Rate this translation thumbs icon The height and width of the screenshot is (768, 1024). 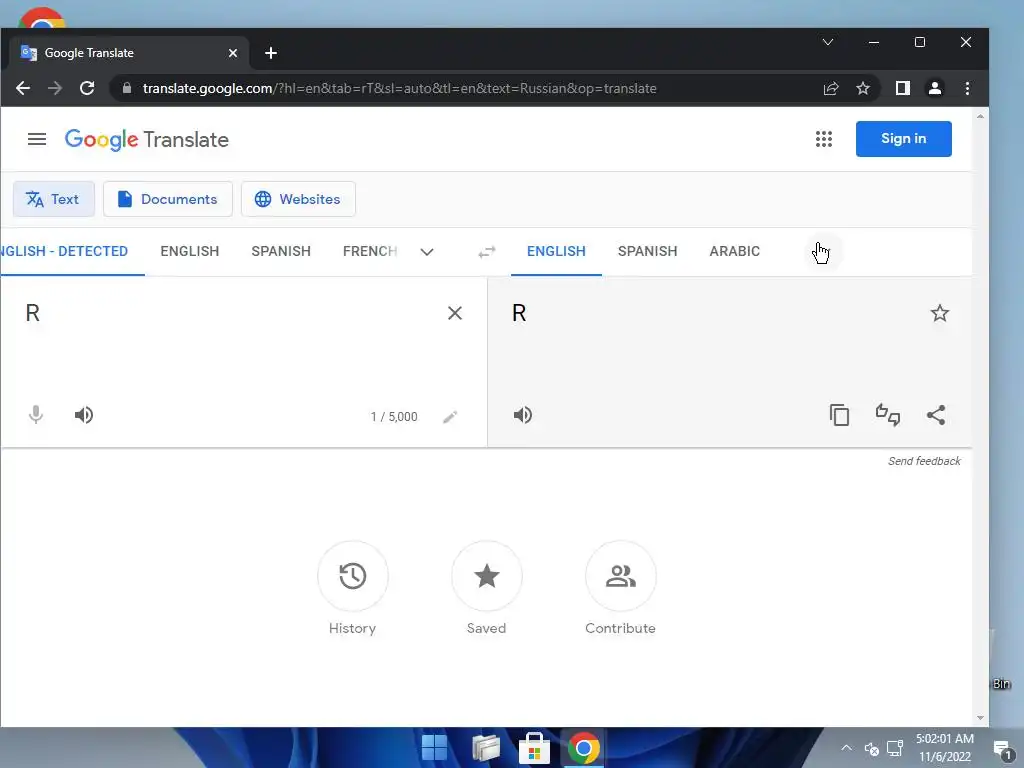888,415
